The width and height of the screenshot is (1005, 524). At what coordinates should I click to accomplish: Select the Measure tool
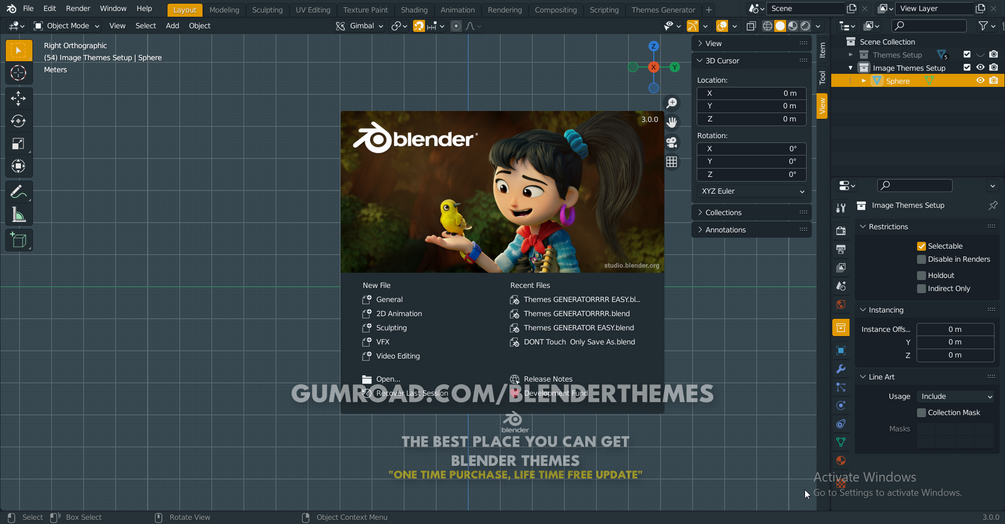19,215
